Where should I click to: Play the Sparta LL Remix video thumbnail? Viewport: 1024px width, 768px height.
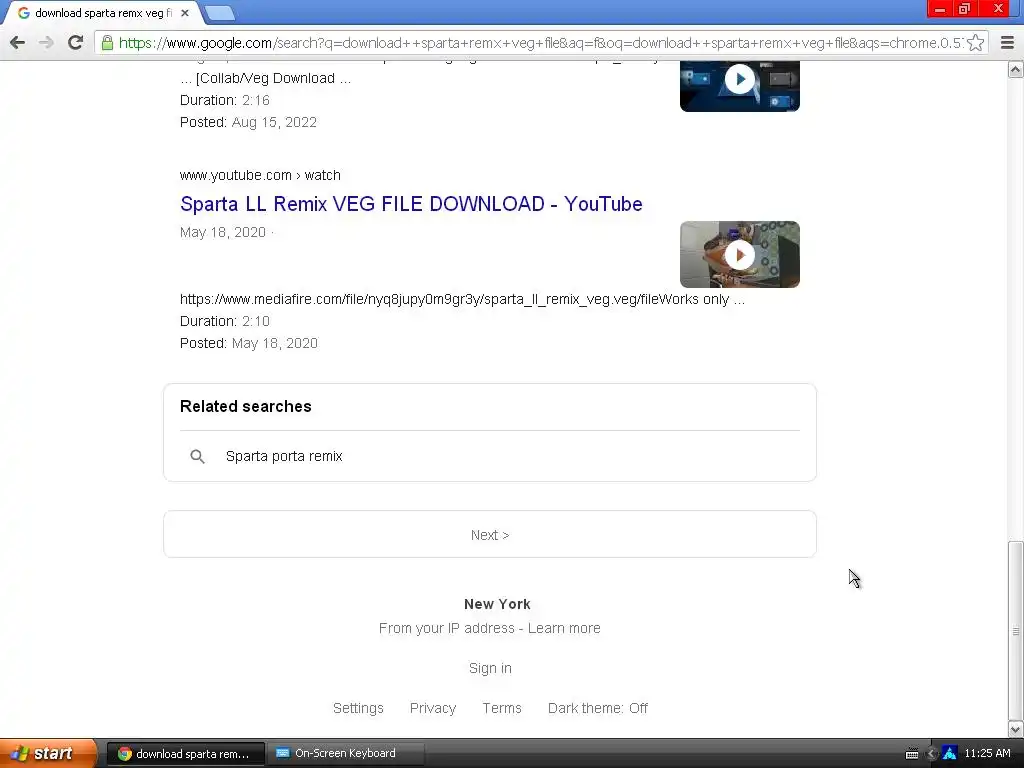[x=739, y=254]
